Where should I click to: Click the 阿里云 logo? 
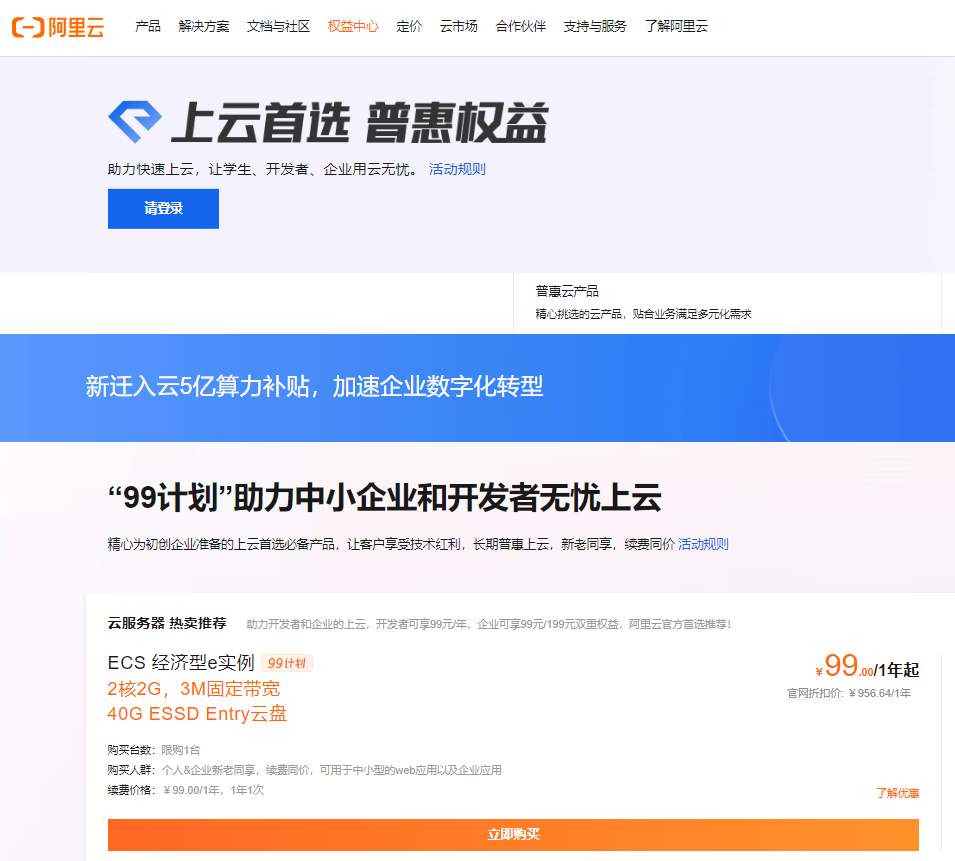[58, 27]
